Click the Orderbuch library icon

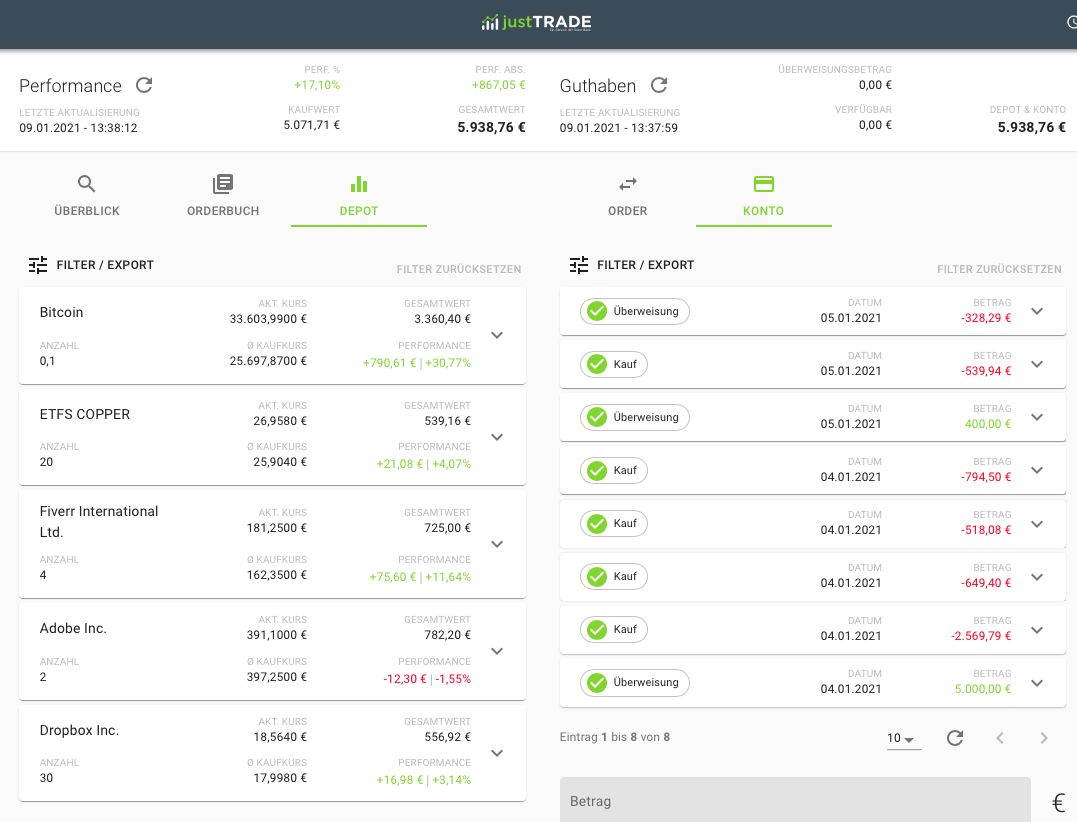[x=223, y=184]
